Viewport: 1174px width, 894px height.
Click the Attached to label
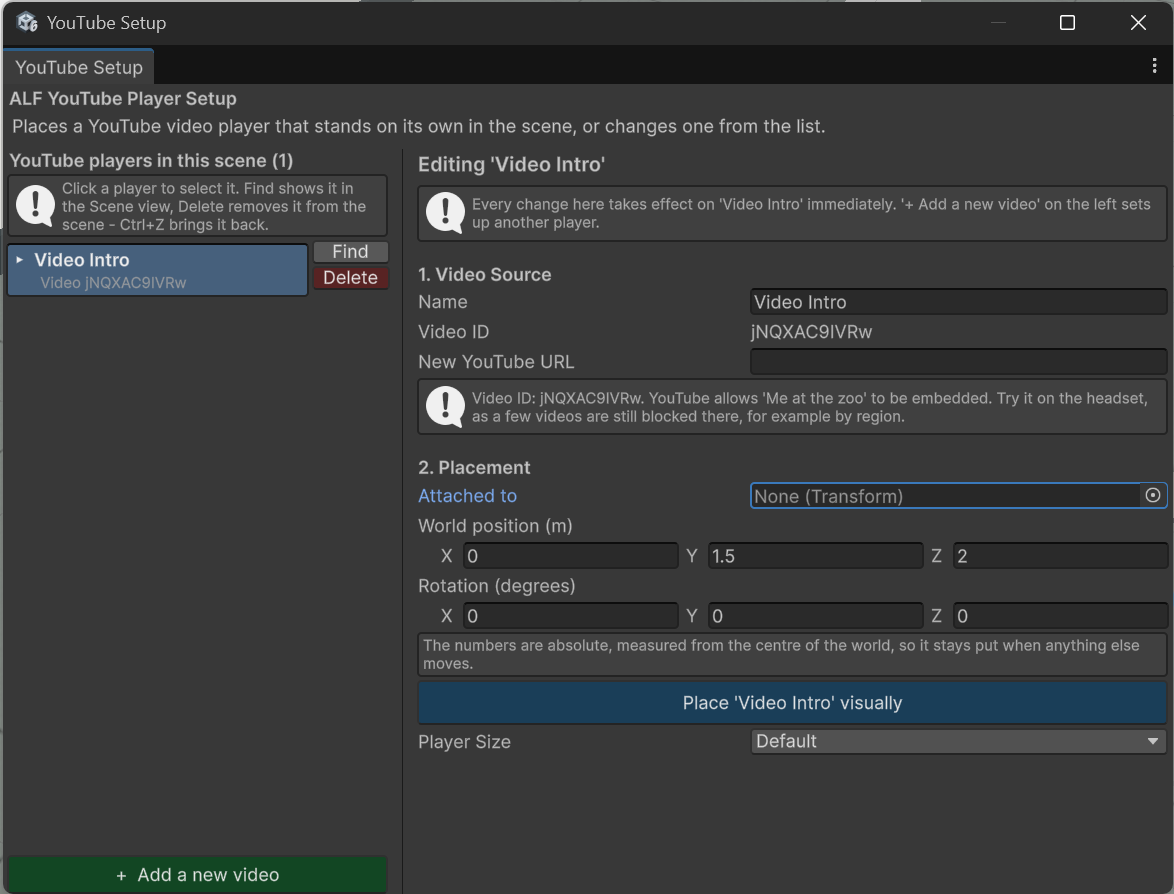click(467, 496)
